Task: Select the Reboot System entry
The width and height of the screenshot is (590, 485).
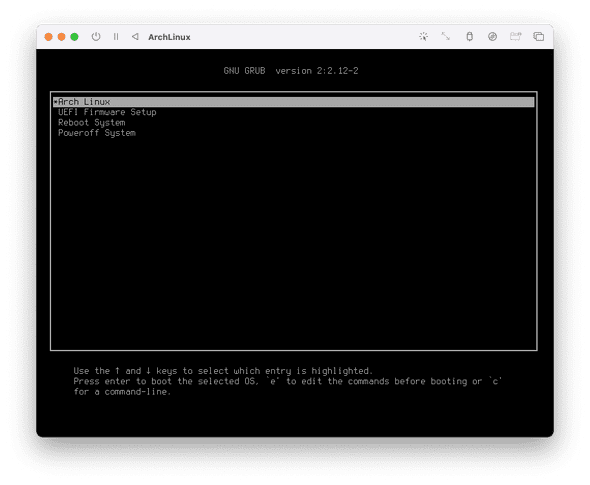Action: [91, 123]
